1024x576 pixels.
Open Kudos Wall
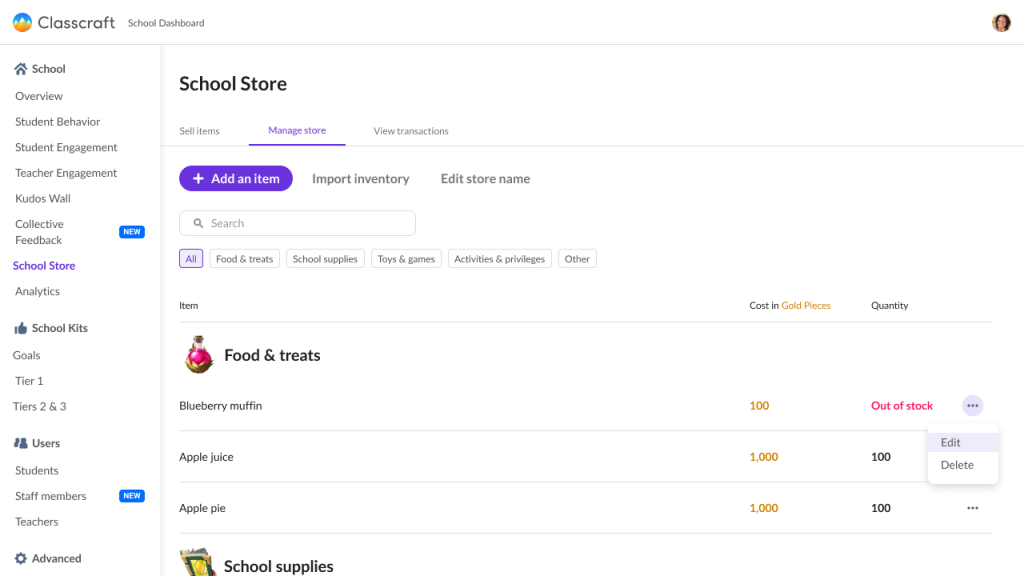click(42, 198)
